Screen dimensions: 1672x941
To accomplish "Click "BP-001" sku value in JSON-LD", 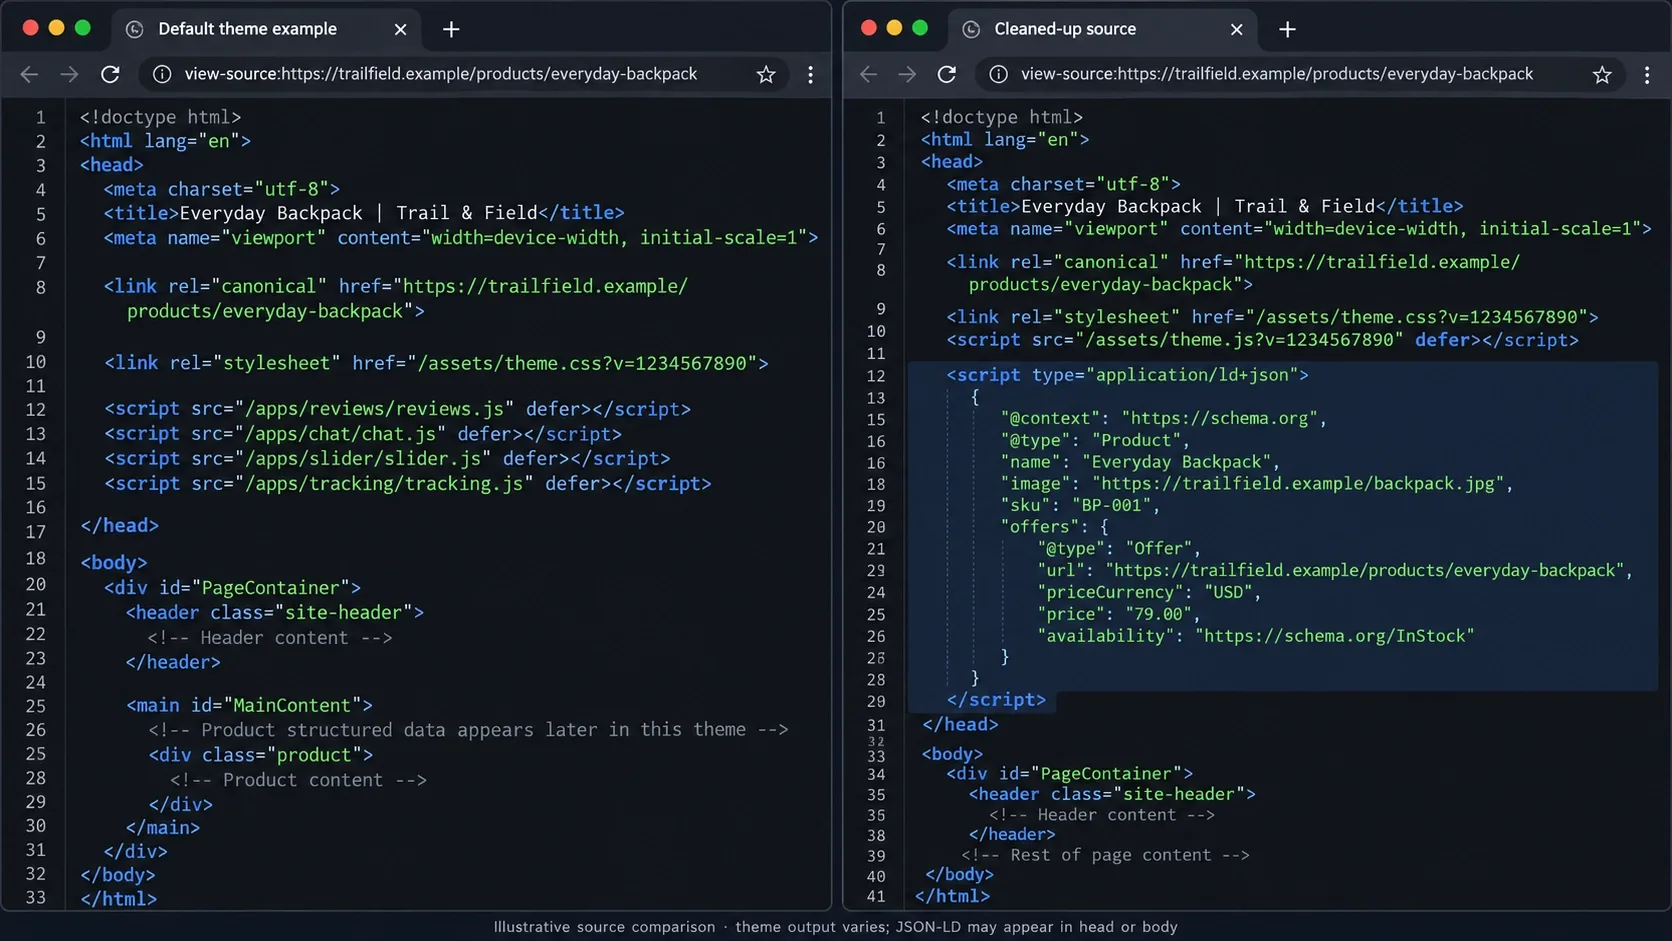I will pyautogui.click(x=1111, y=505).
